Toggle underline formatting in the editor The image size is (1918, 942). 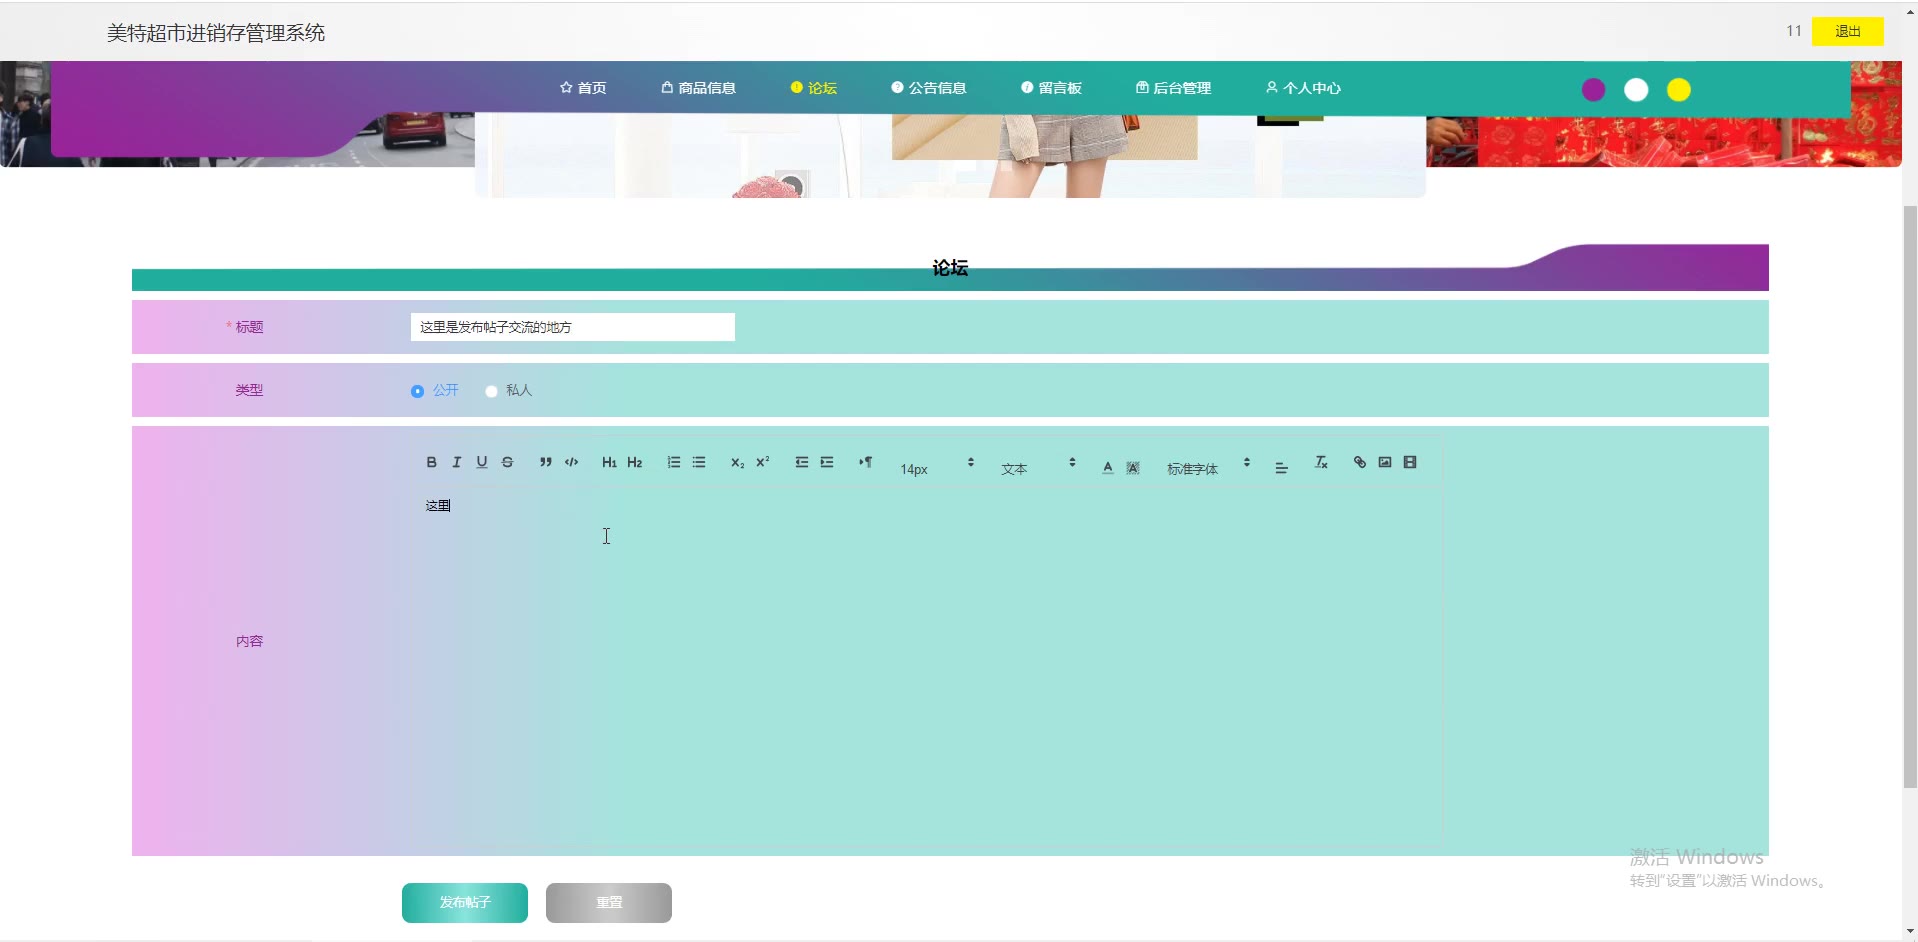point(482,462)
